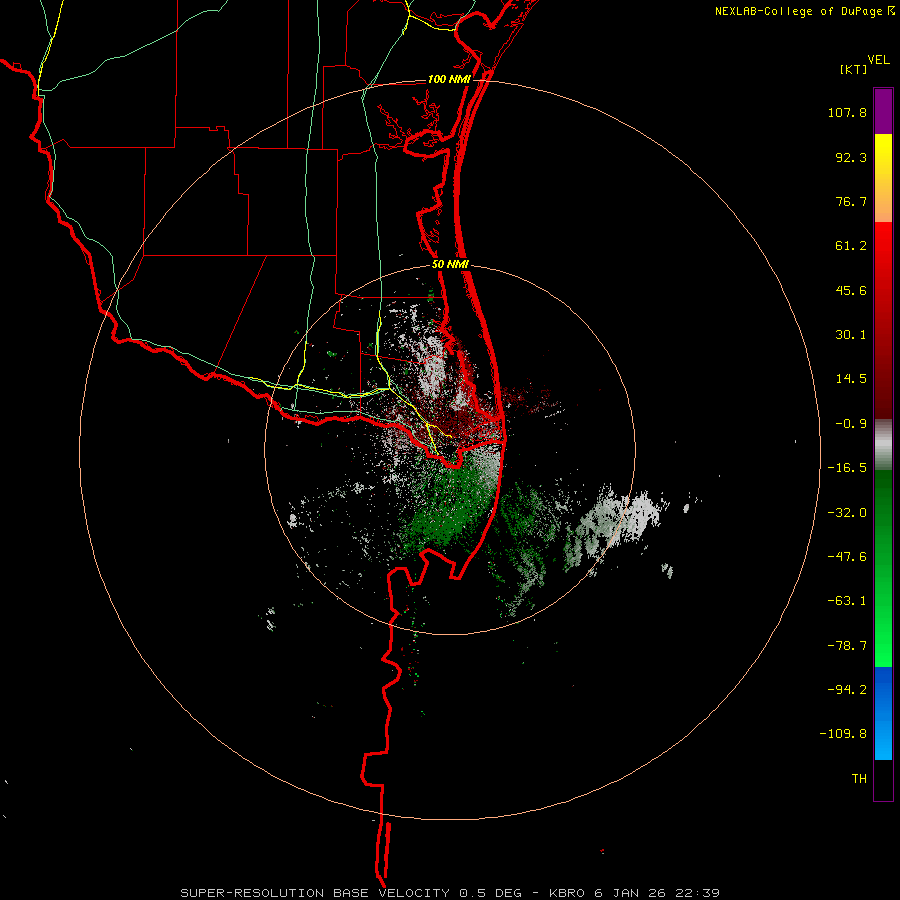Click the -78.7 velocity scale value

pos(847,646)
